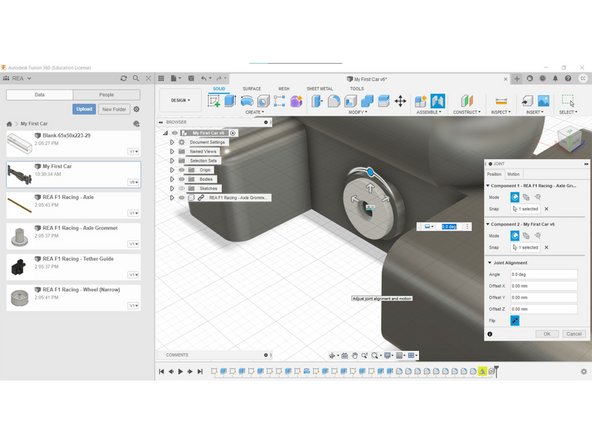The width and height of the screenshot is (592, 444).
Task: Expand the Document Settings tree node
Action: [x=172, y=142]
